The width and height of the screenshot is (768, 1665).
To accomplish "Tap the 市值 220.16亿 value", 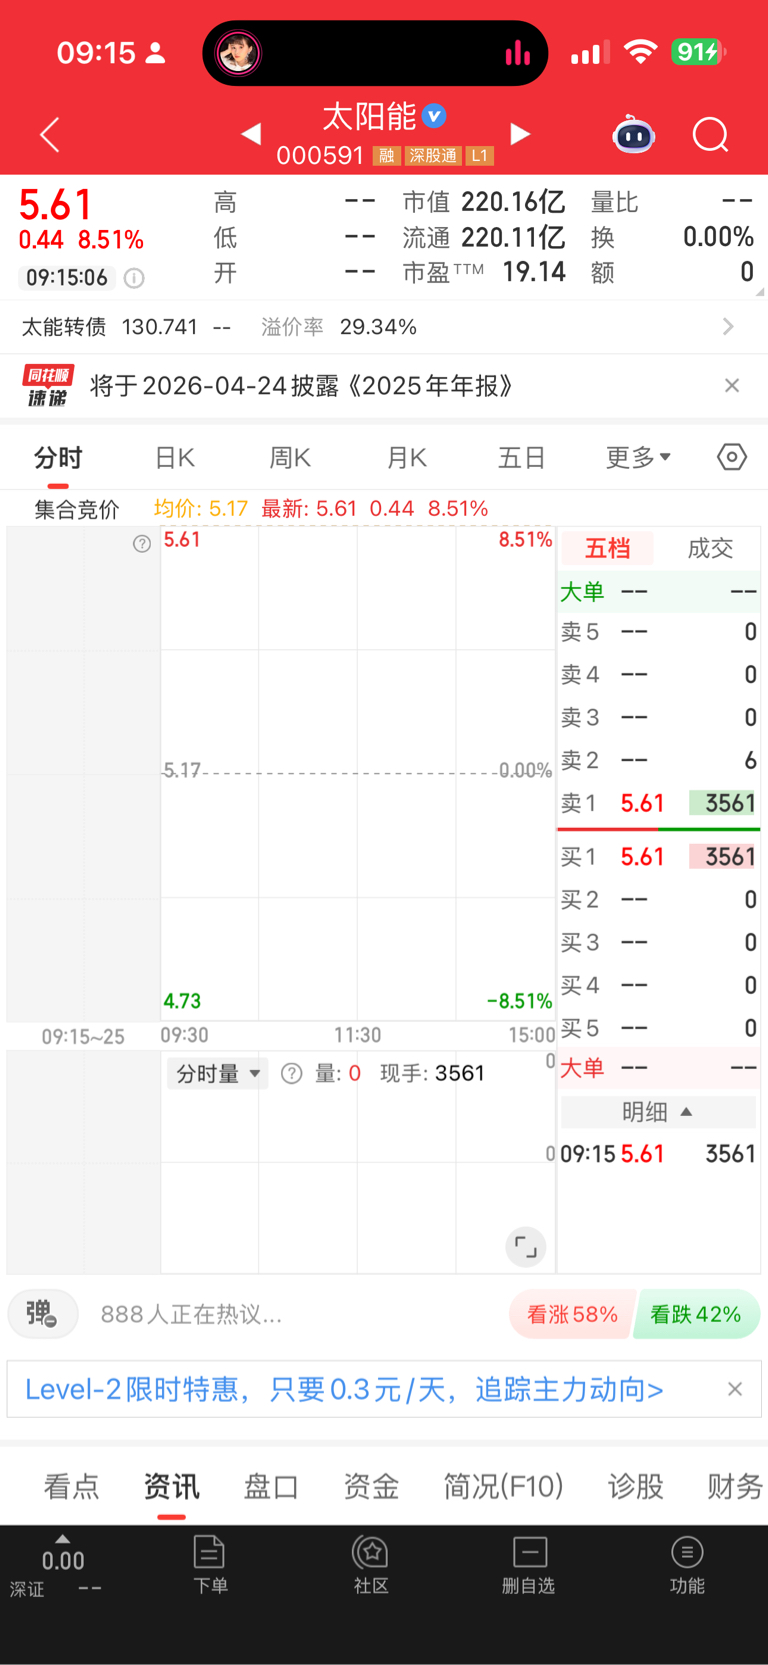I will (x=513, y=202).
